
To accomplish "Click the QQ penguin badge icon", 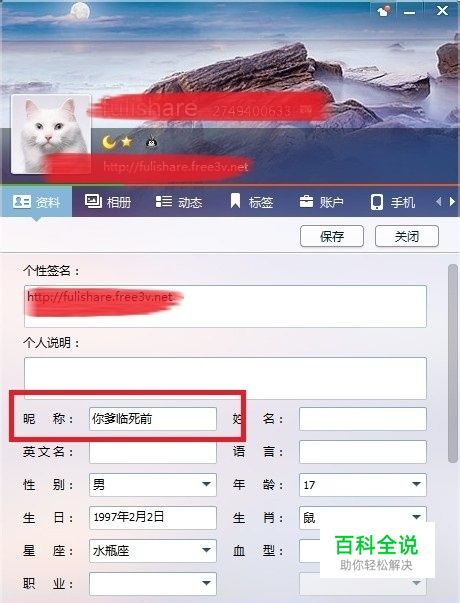I will (x=152, y=143).
